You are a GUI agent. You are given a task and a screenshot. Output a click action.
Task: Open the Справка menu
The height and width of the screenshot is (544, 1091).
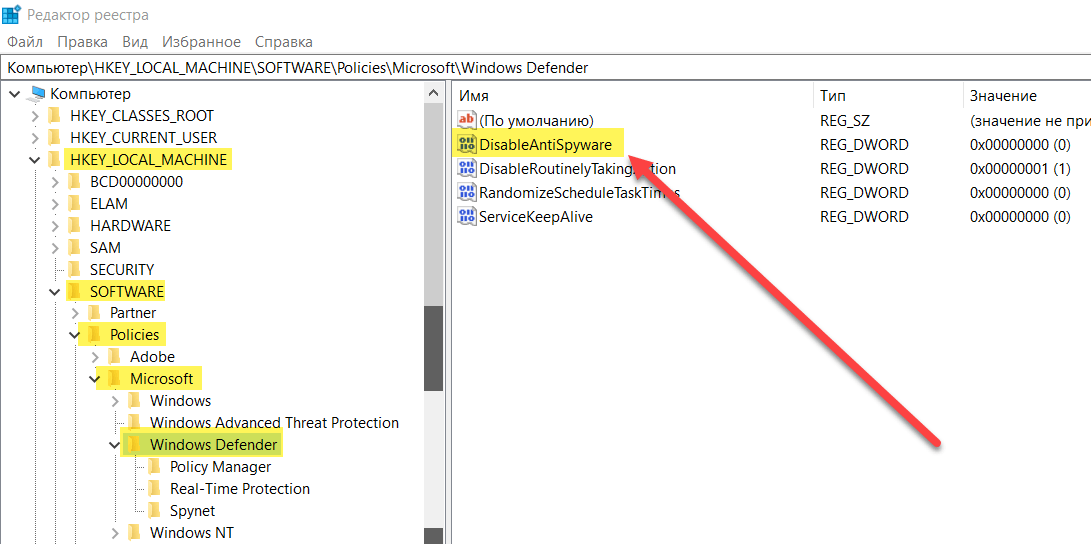coord(284,42)
